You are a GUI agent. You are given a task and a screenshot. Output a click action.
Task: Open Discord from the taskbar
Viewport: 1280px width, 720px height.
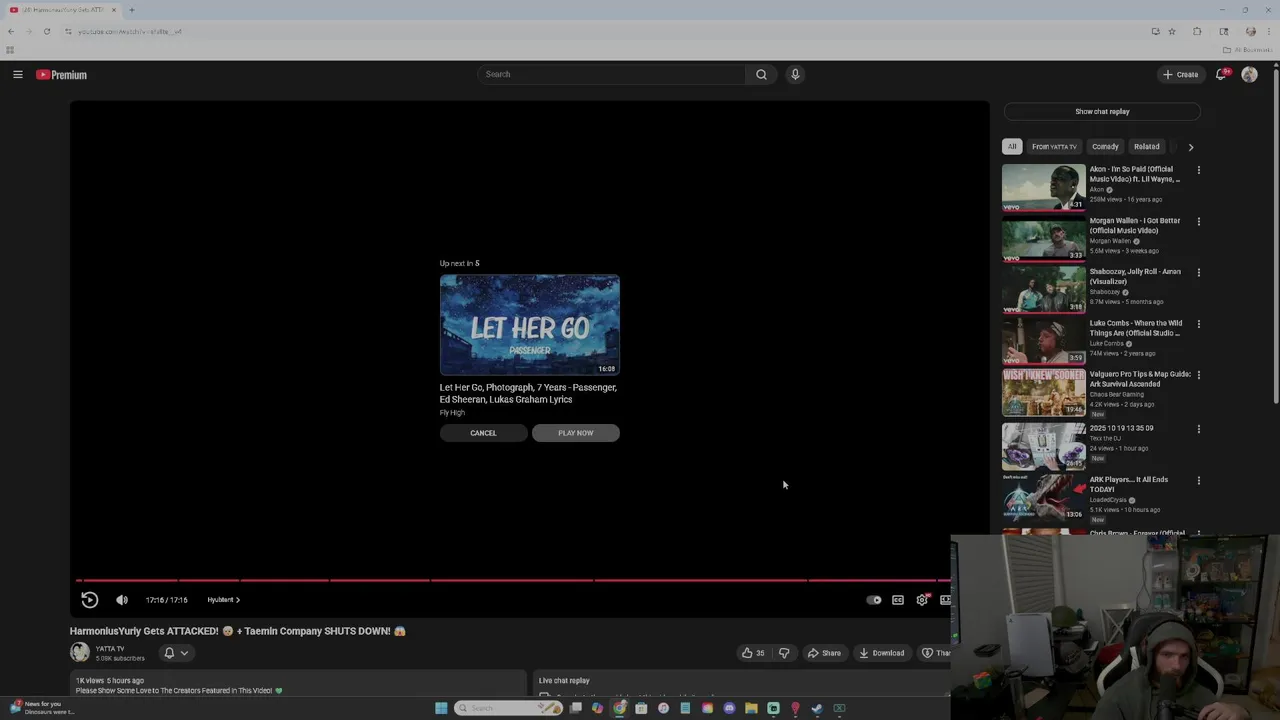(x=729, y=708)
